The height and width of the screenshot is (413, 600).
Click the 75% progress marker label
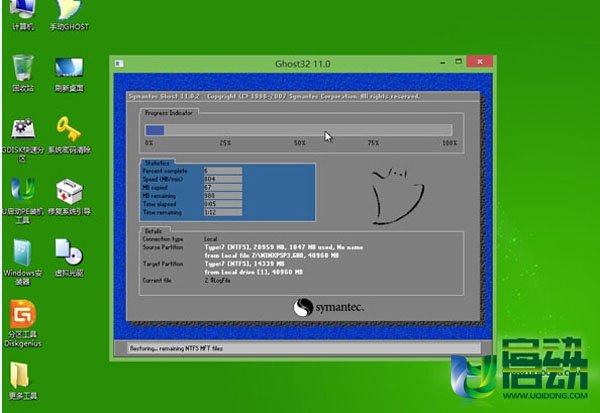coord(373,143)
